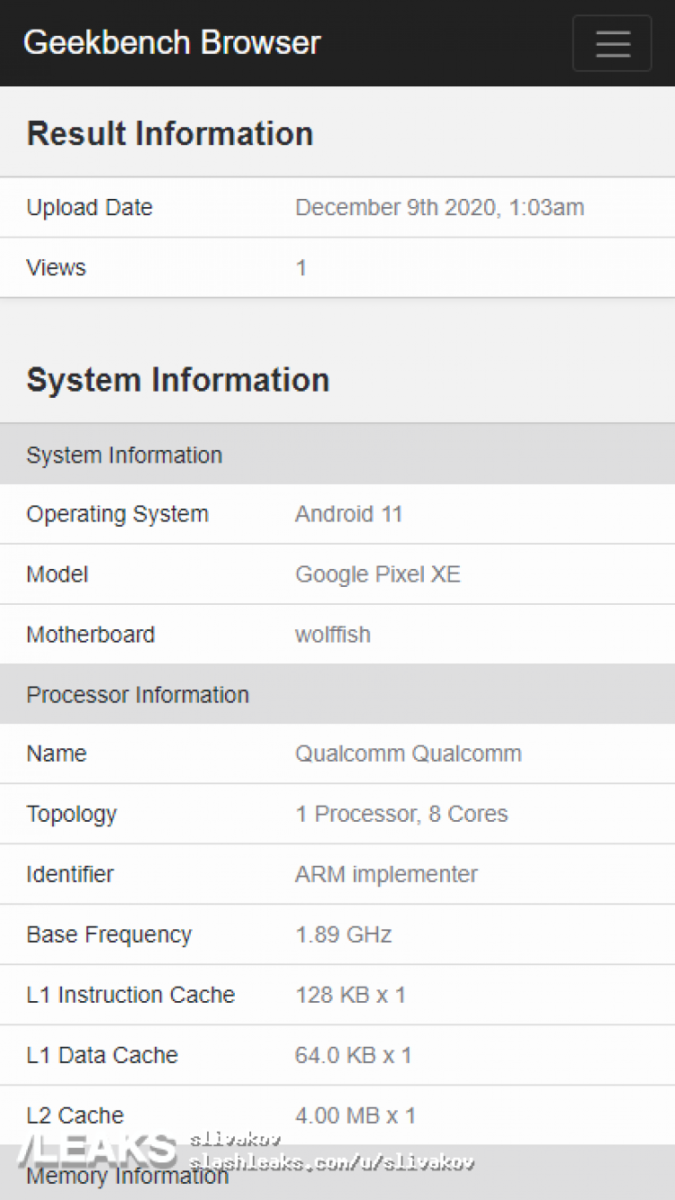This screenshot has height=1200, width=675.
Task: Select the L2 Cache label
Action: pos(75,1116)
